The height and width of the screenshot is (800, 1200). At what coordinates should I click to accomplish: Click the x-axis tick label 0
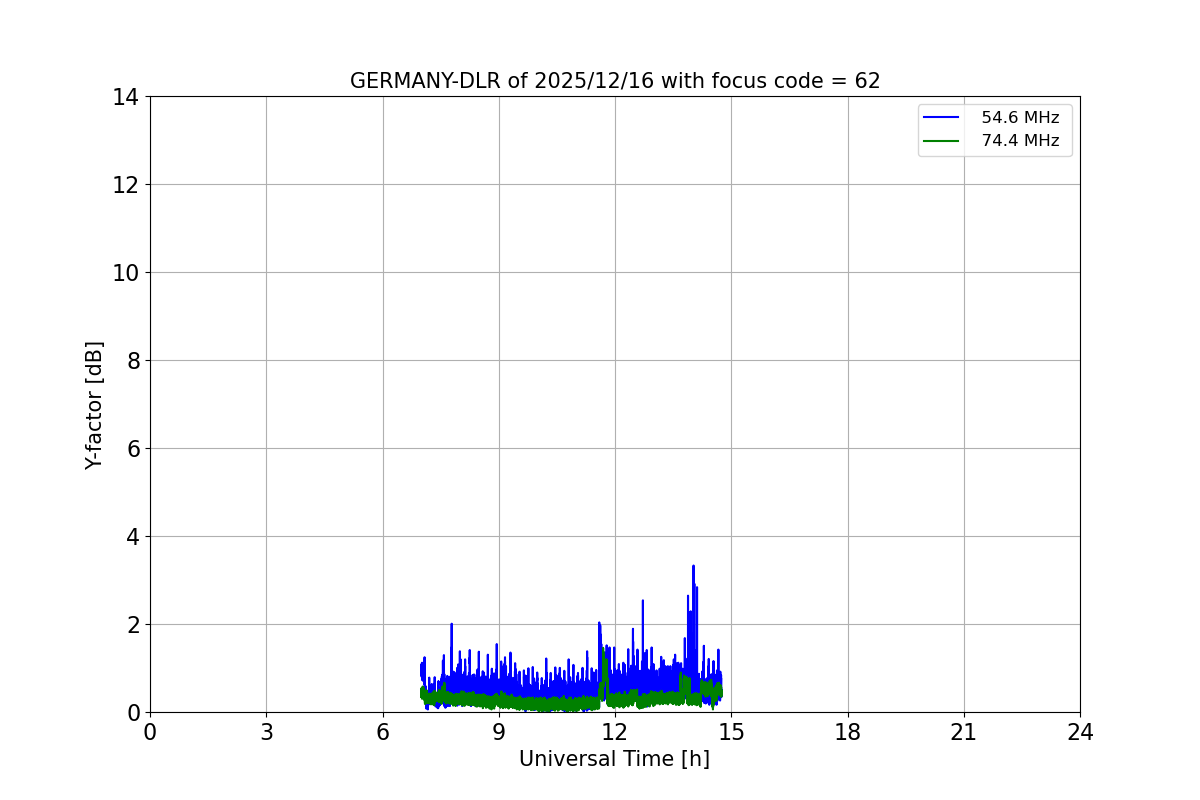pos(150,732)
